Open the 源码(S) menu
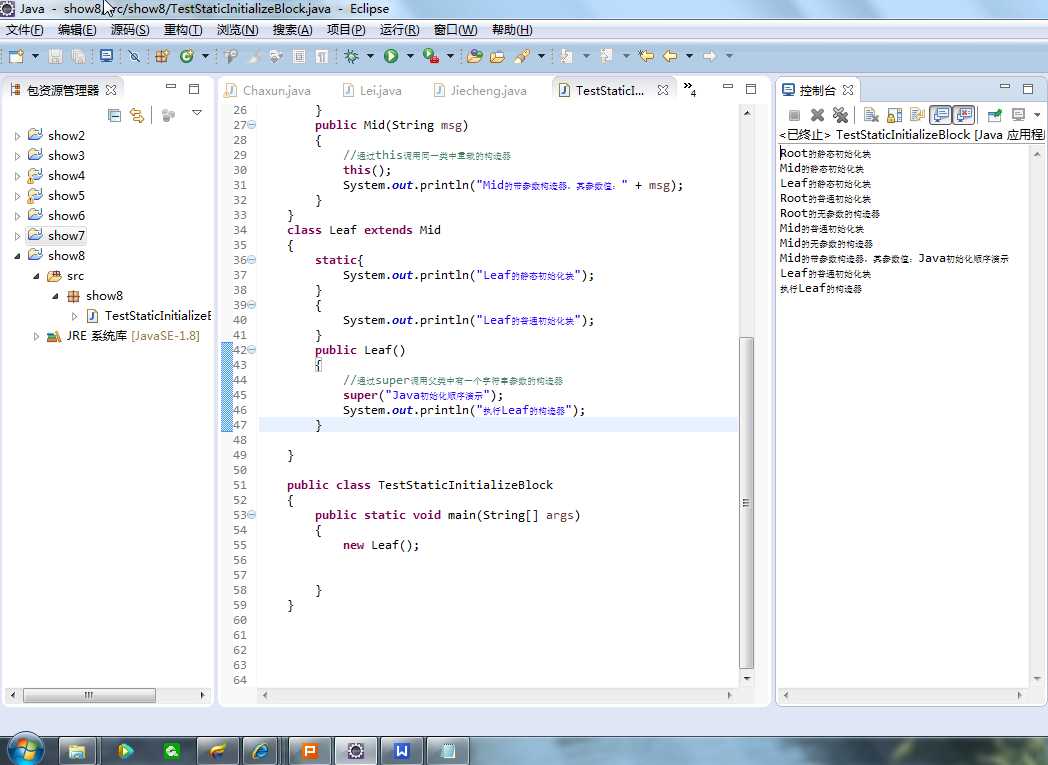The image size is (1048, 765). (130, 29)
